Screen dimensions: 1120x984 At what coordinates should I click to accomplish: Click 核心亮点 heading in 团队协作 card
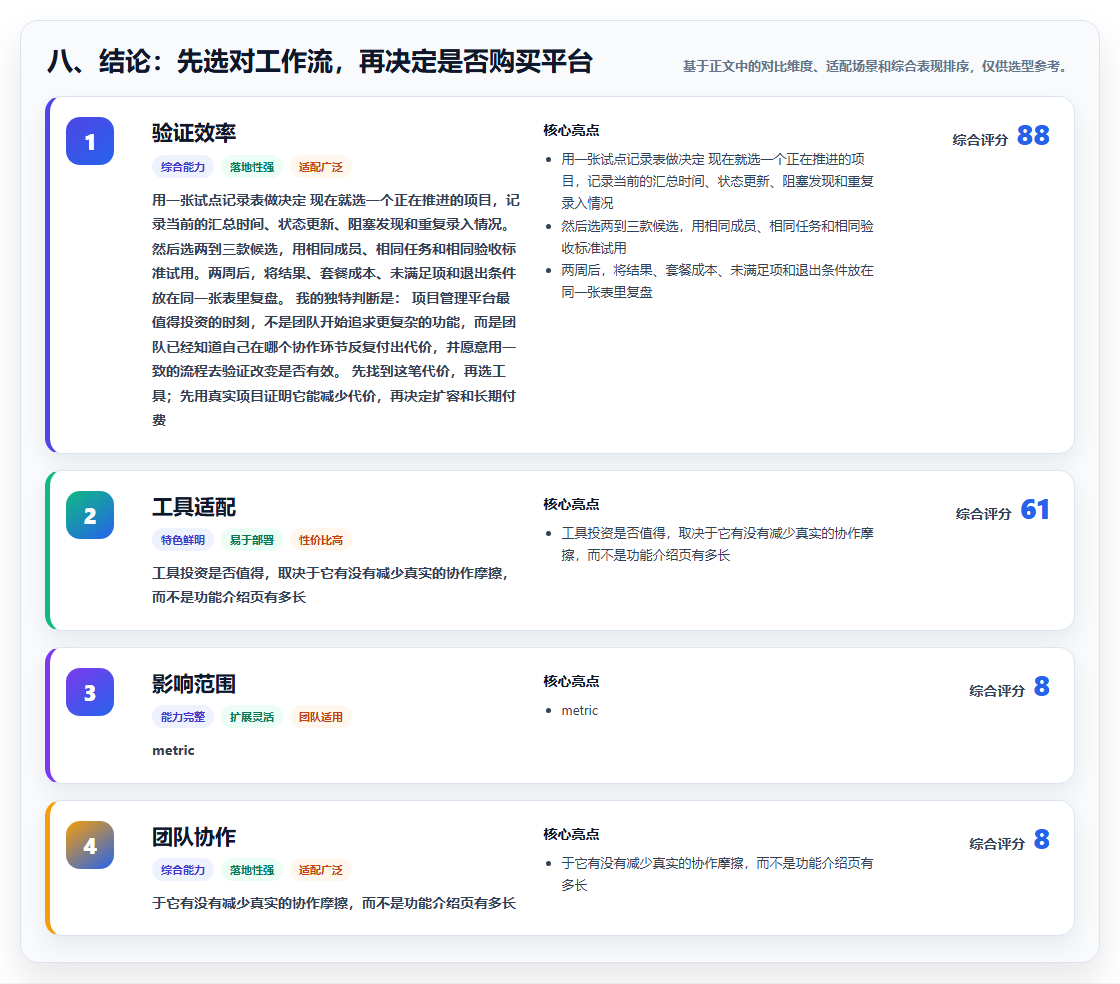click(571, 834)
